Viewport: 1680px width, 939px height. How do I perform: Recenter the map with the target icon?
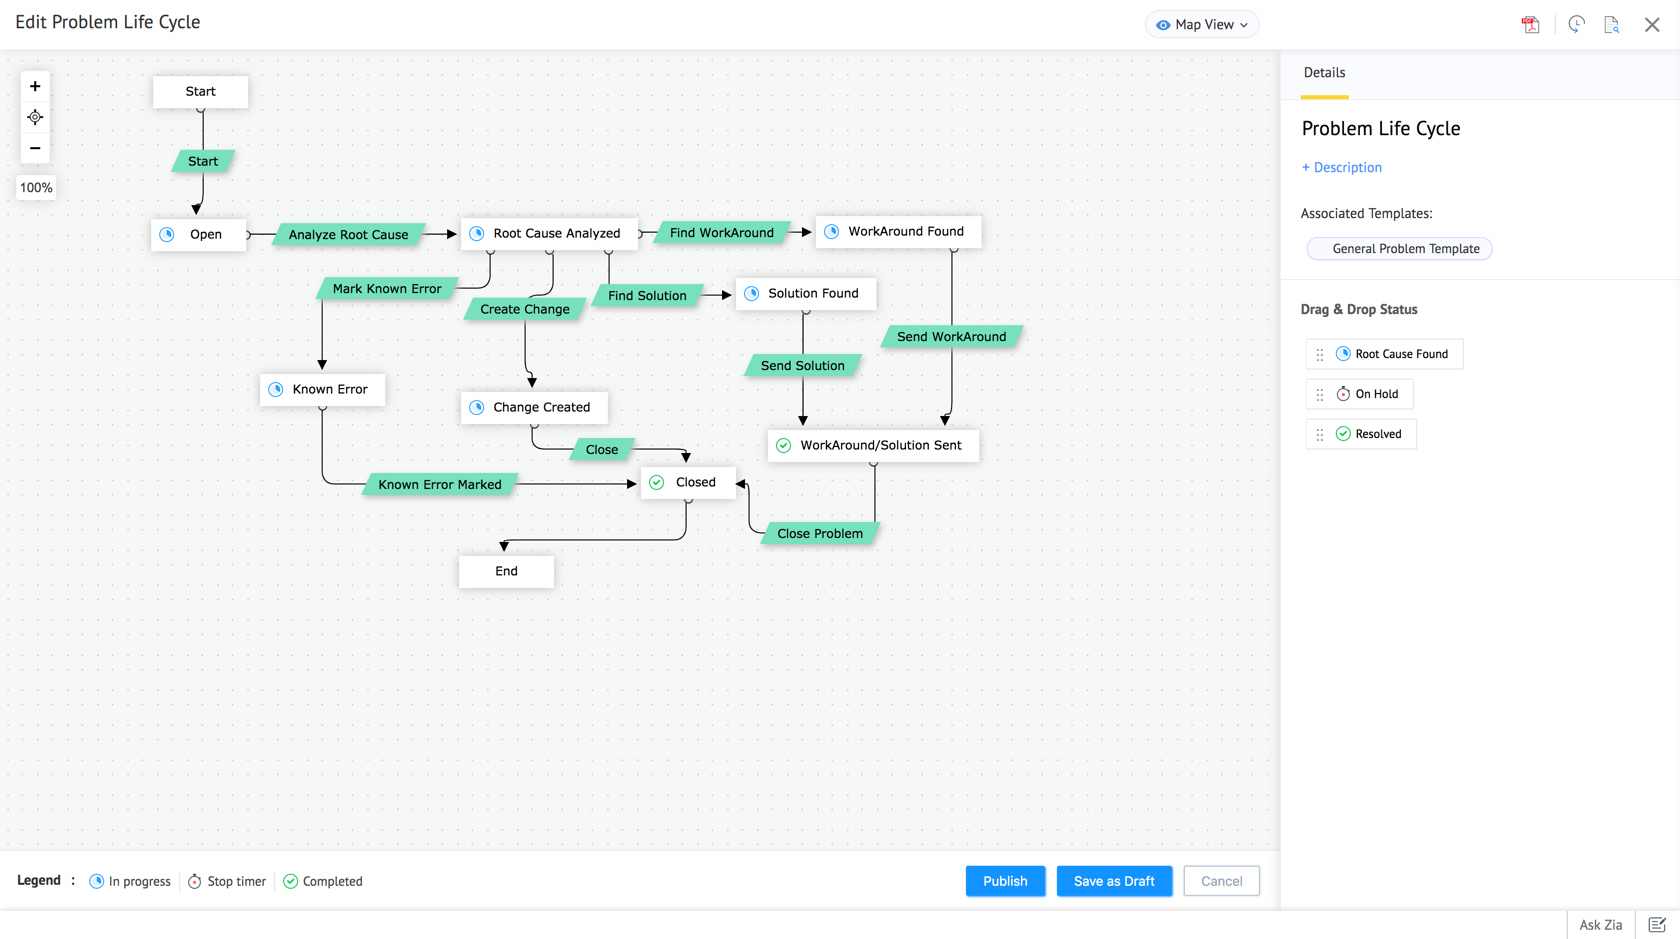[x=35, y=118]
